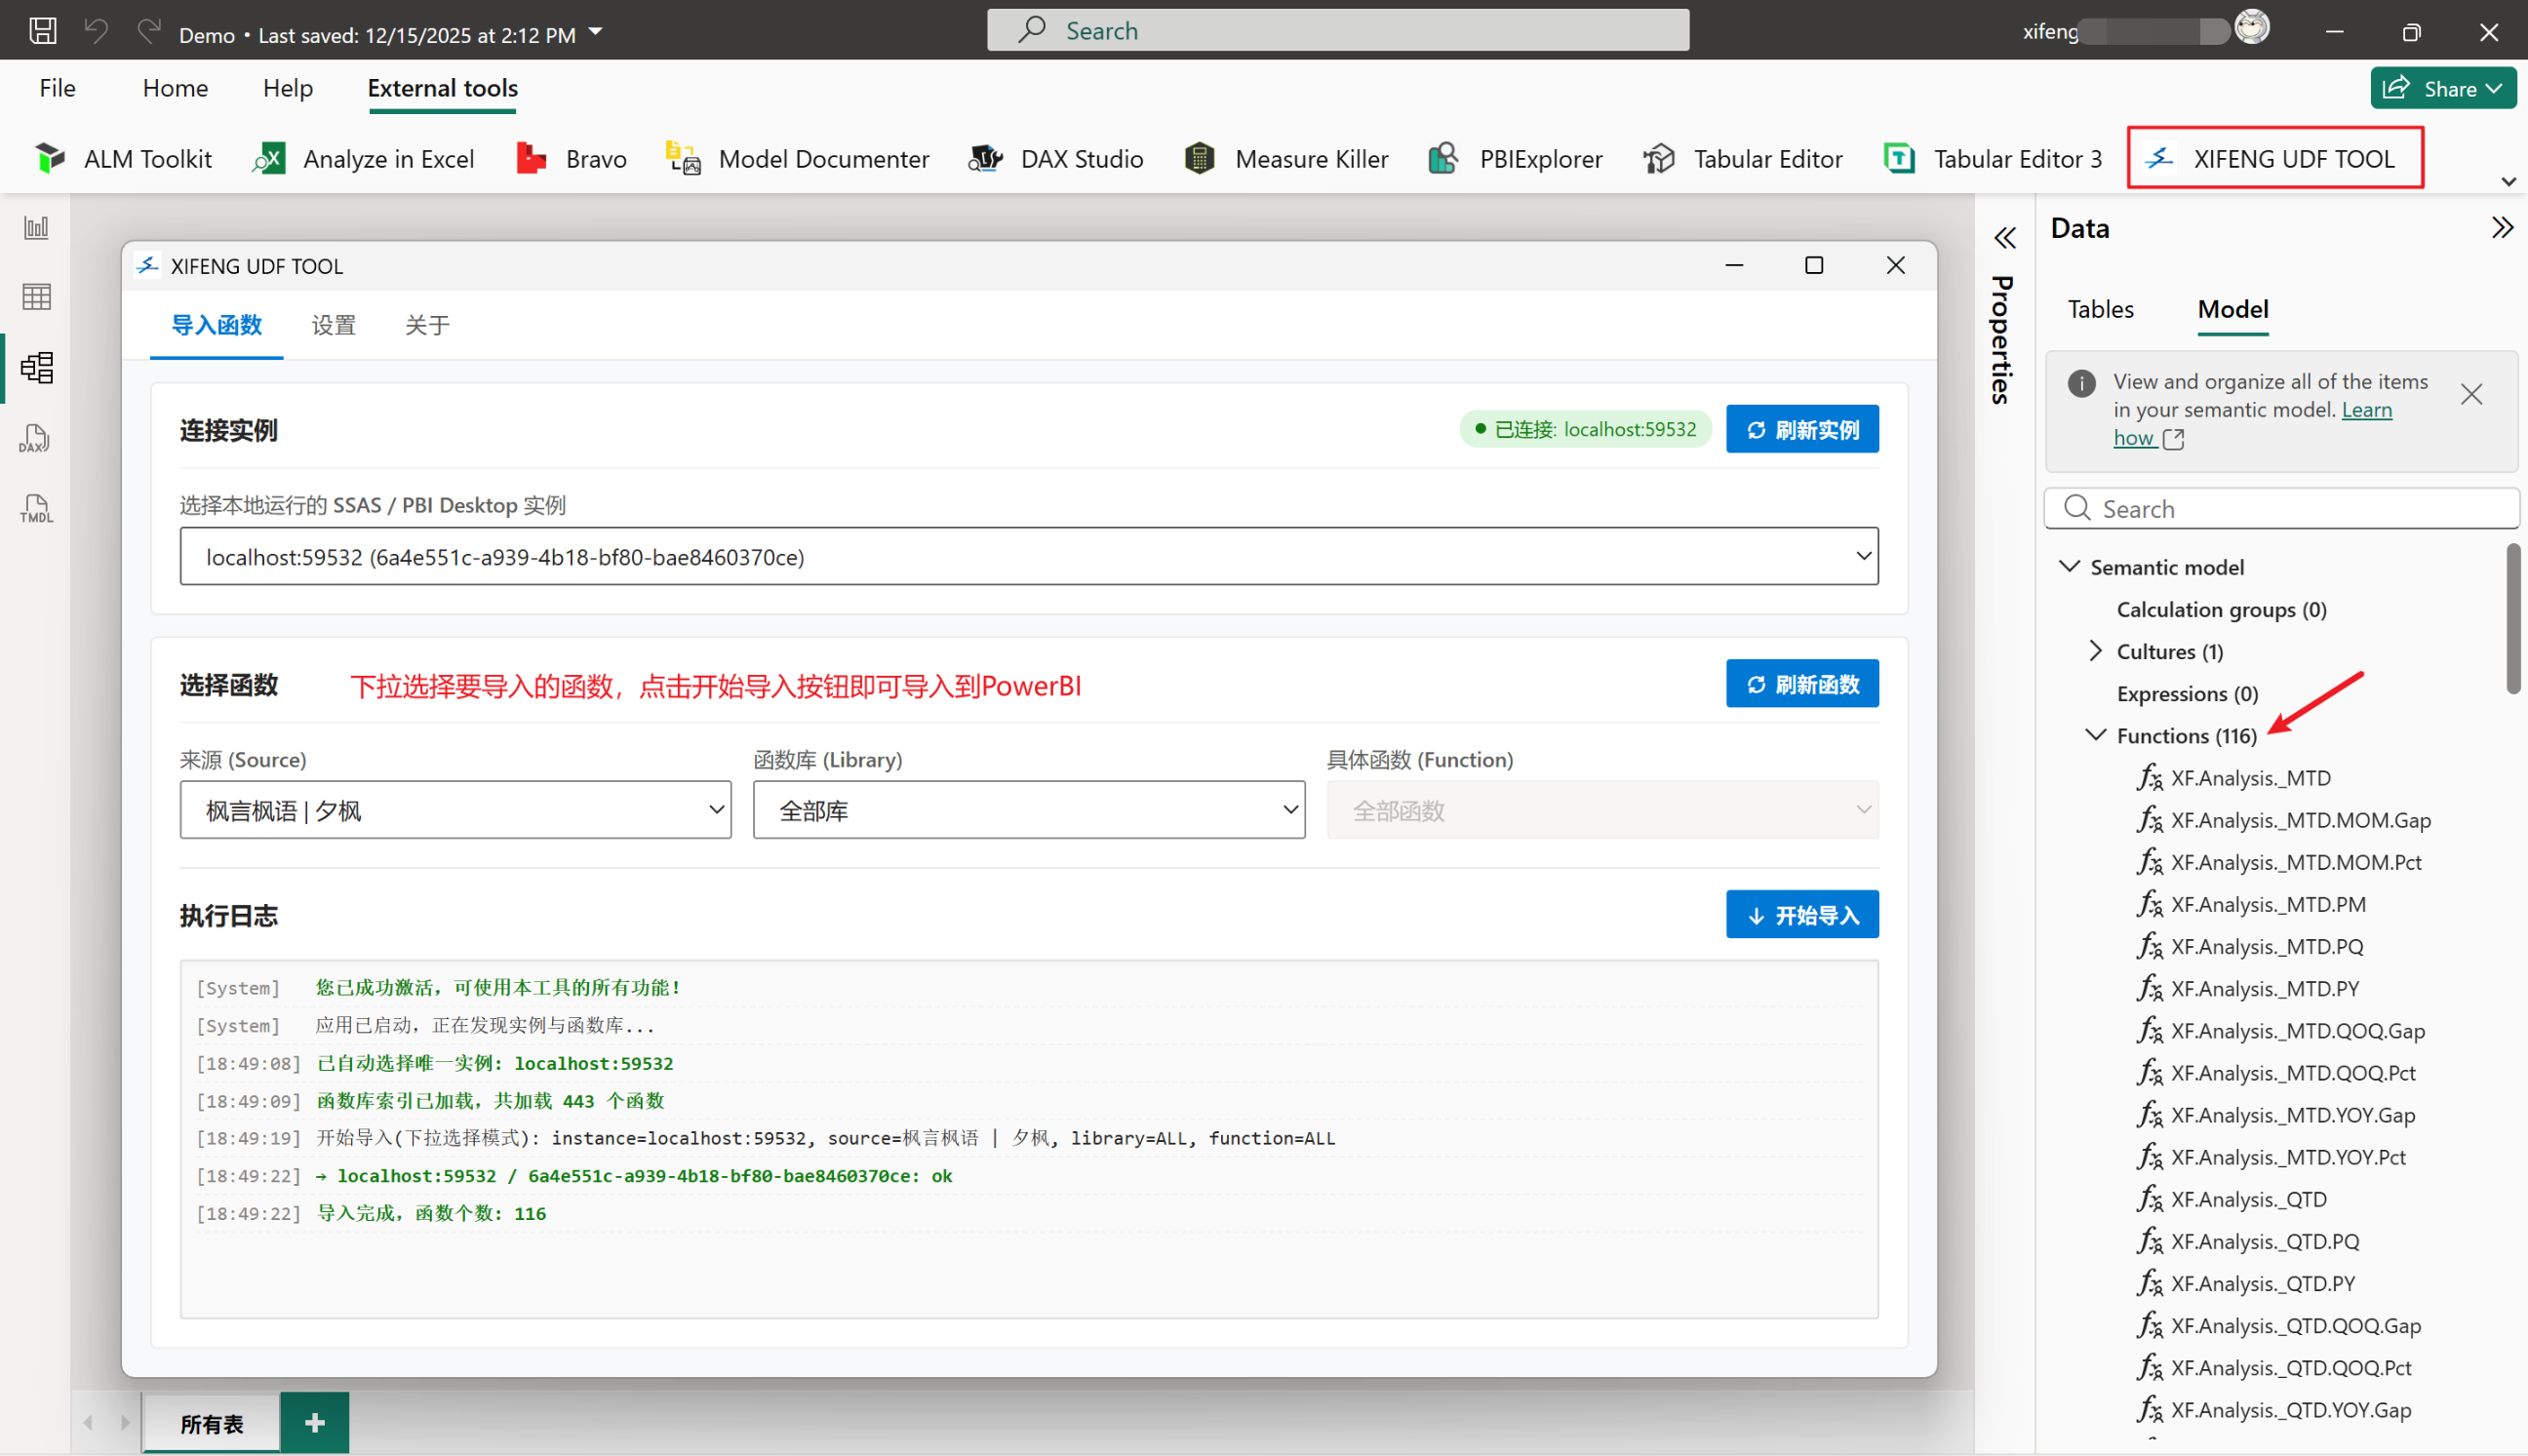This screenshot has width=2528, height=1456.
Task: Switch to Tables tab in Data pane
Action: [x=2100, y=309]
